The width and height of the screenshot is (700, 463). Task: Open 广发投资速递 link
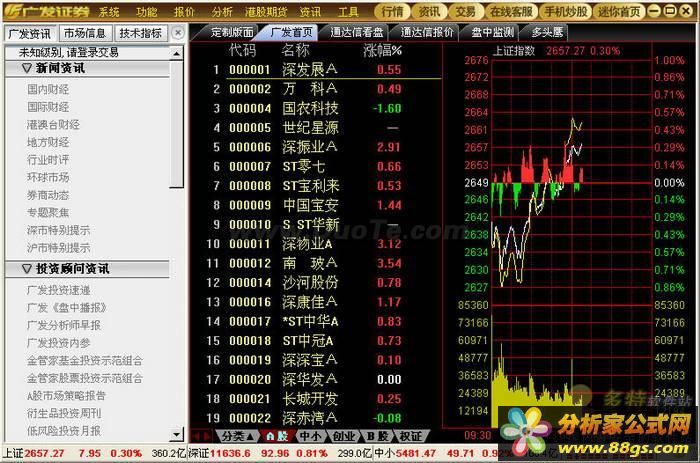coord(58,290)
